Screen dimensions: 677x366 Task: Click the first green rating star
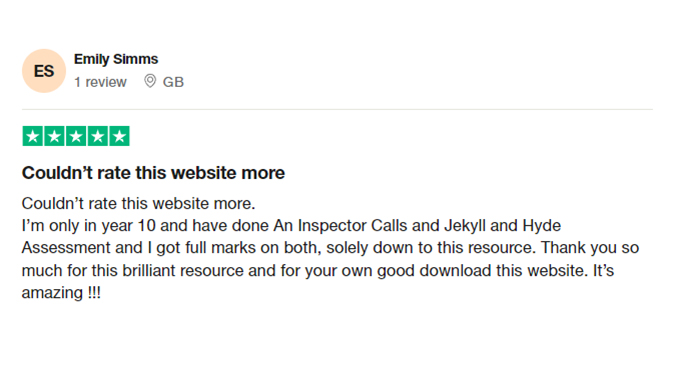point(32,136)
